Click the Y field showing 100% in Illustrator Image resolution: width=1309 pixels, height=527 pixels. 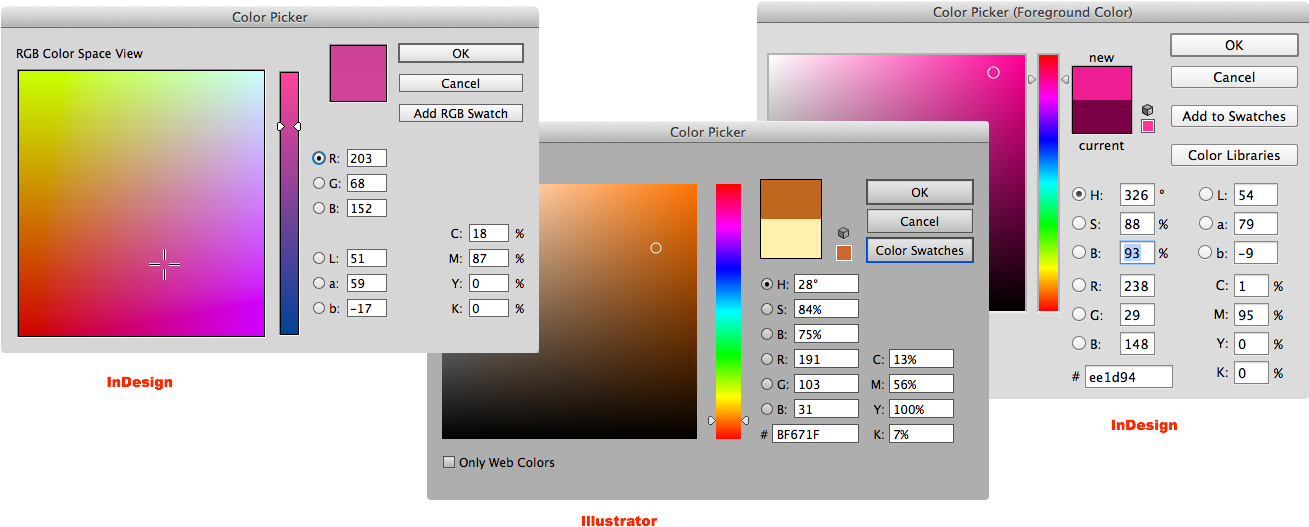920,409
